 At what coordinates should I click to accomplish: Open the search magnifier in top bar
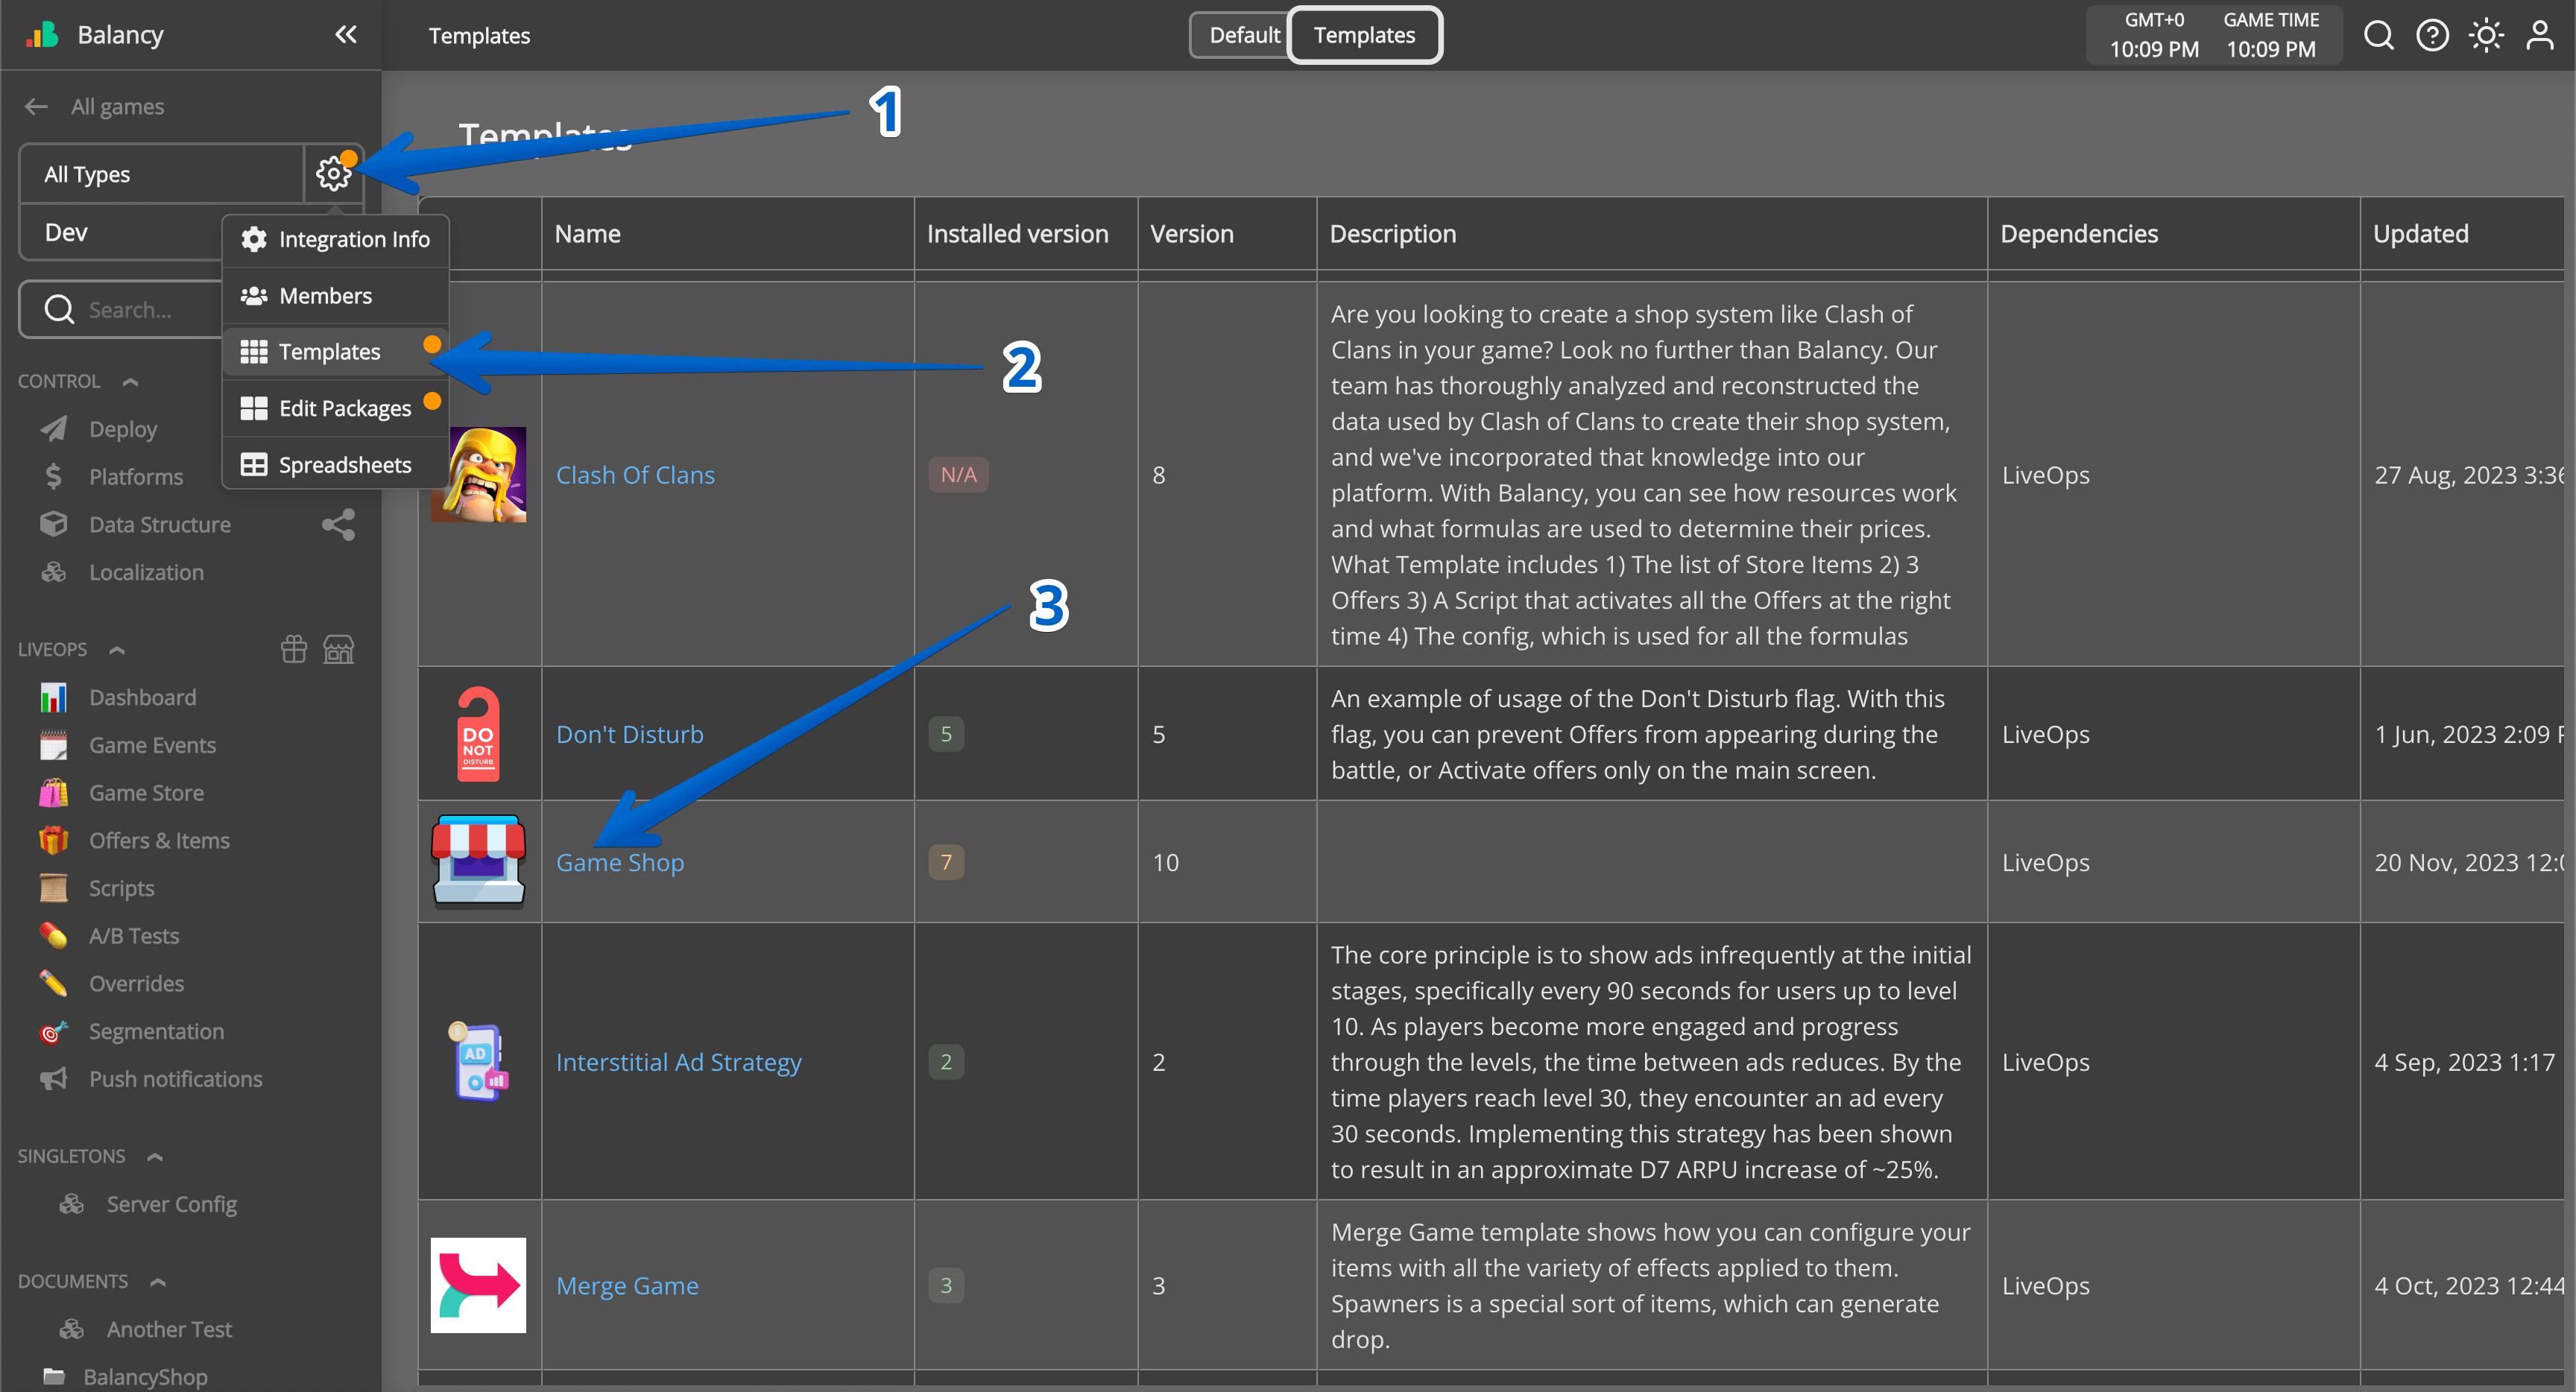(x=2378, y=36)
